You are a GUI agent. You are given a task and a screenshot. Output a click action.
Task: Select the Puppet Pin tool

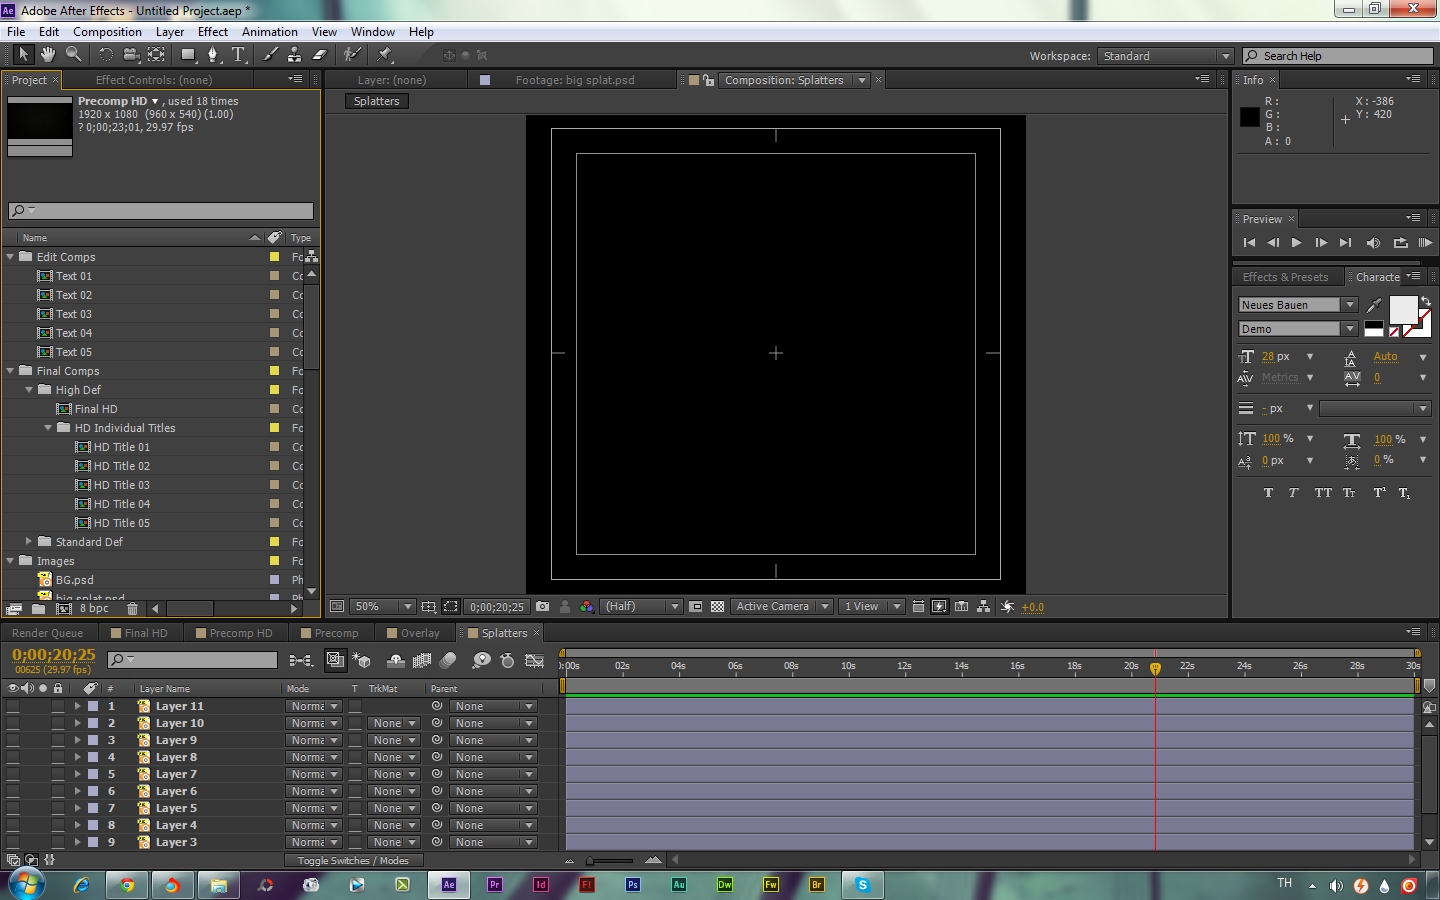pyautogui.click(x=385, y=55)
